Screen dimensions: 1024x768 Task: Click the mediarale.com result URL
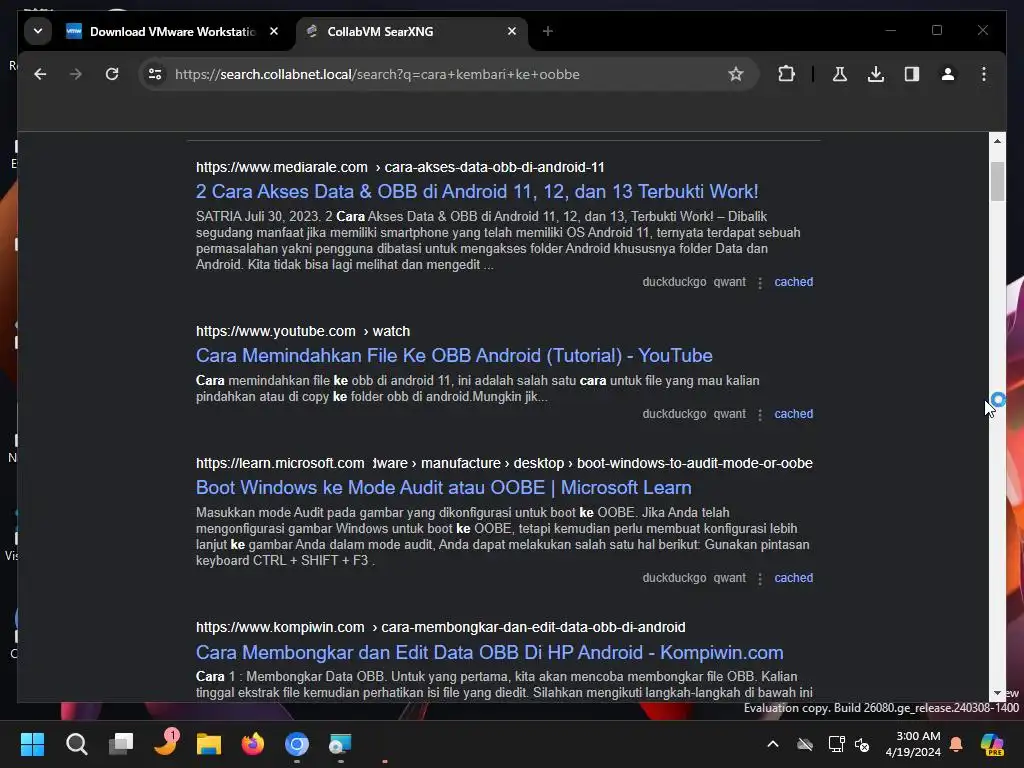(x=400, y=167)
